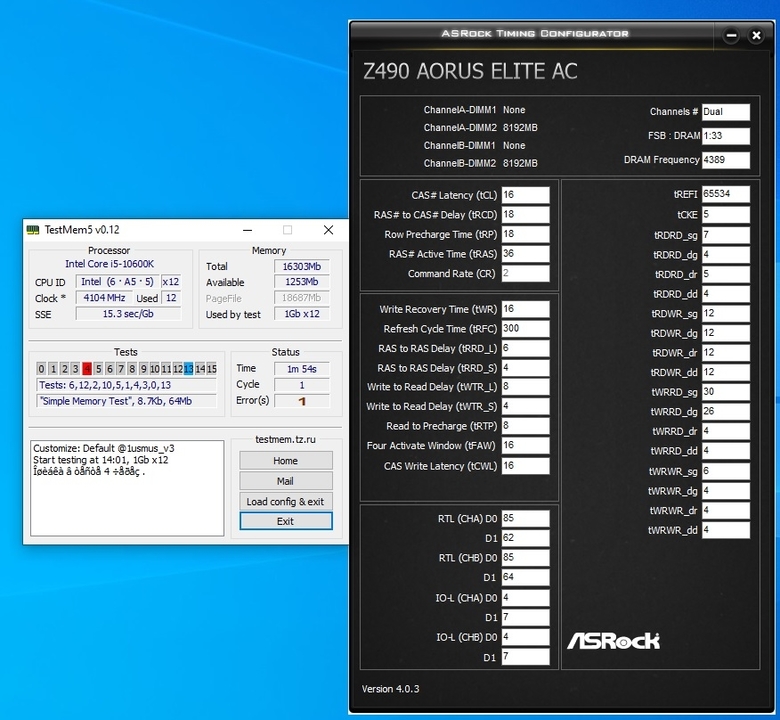The height and width of the screenshot is (720, 780).
Task: Click the Channels # field showing Dual
Action: (x=726, y=112)
